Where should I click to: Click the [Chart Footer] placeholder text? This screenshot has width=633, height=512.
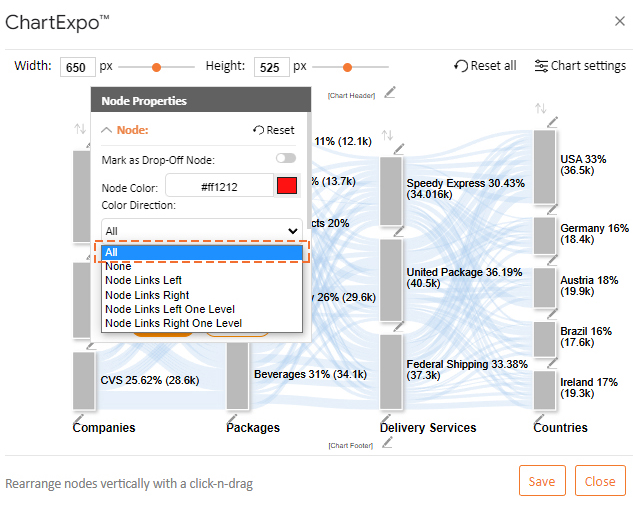click(x=350, y=446)
